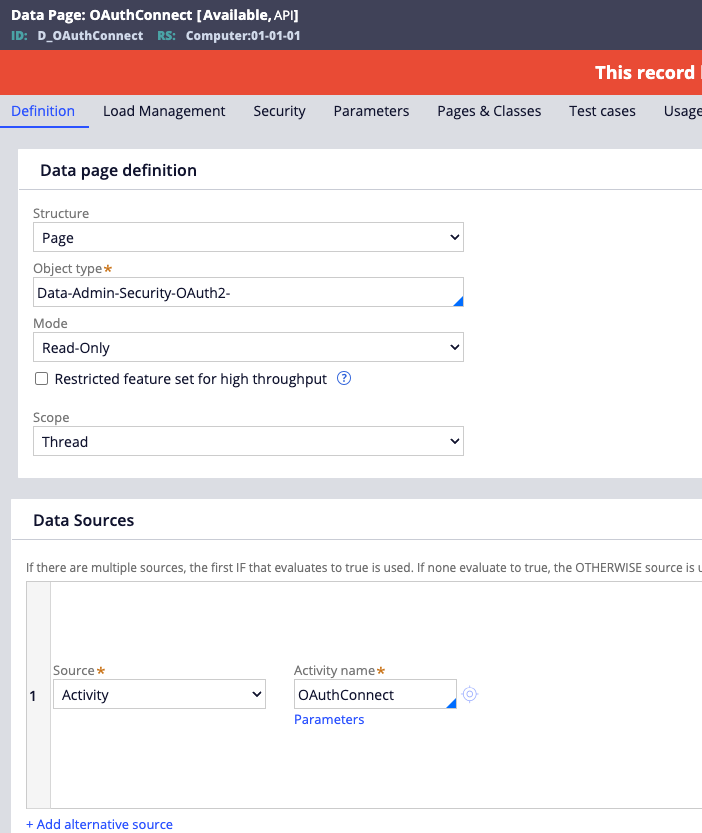Click the Parameters link under Activity name
Image resolution: width=702 pixels, height=833 pixels.
pos(329,720)
